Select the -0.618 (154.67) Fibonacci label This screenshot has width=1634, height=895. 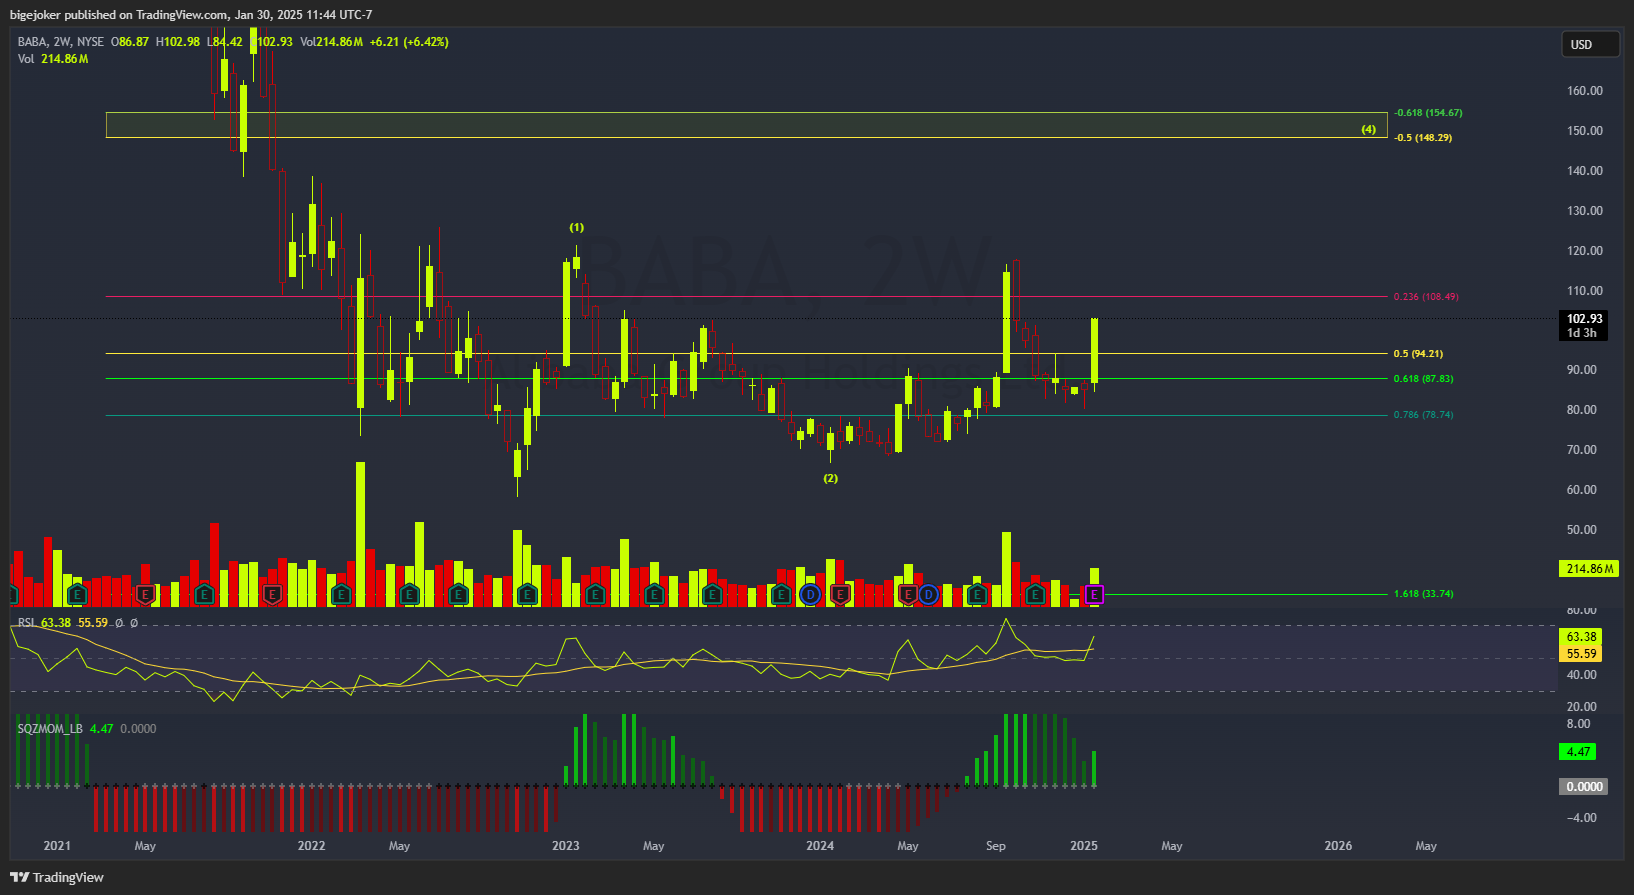pos(1428,113)
